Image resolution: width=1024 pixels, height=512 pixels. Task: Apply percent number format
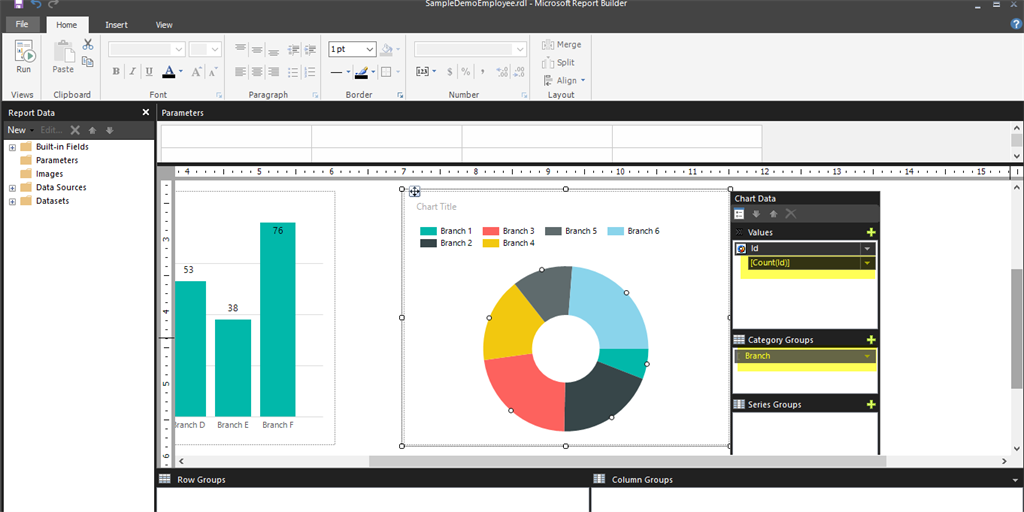pyautogui.click(x=465, y=72)
